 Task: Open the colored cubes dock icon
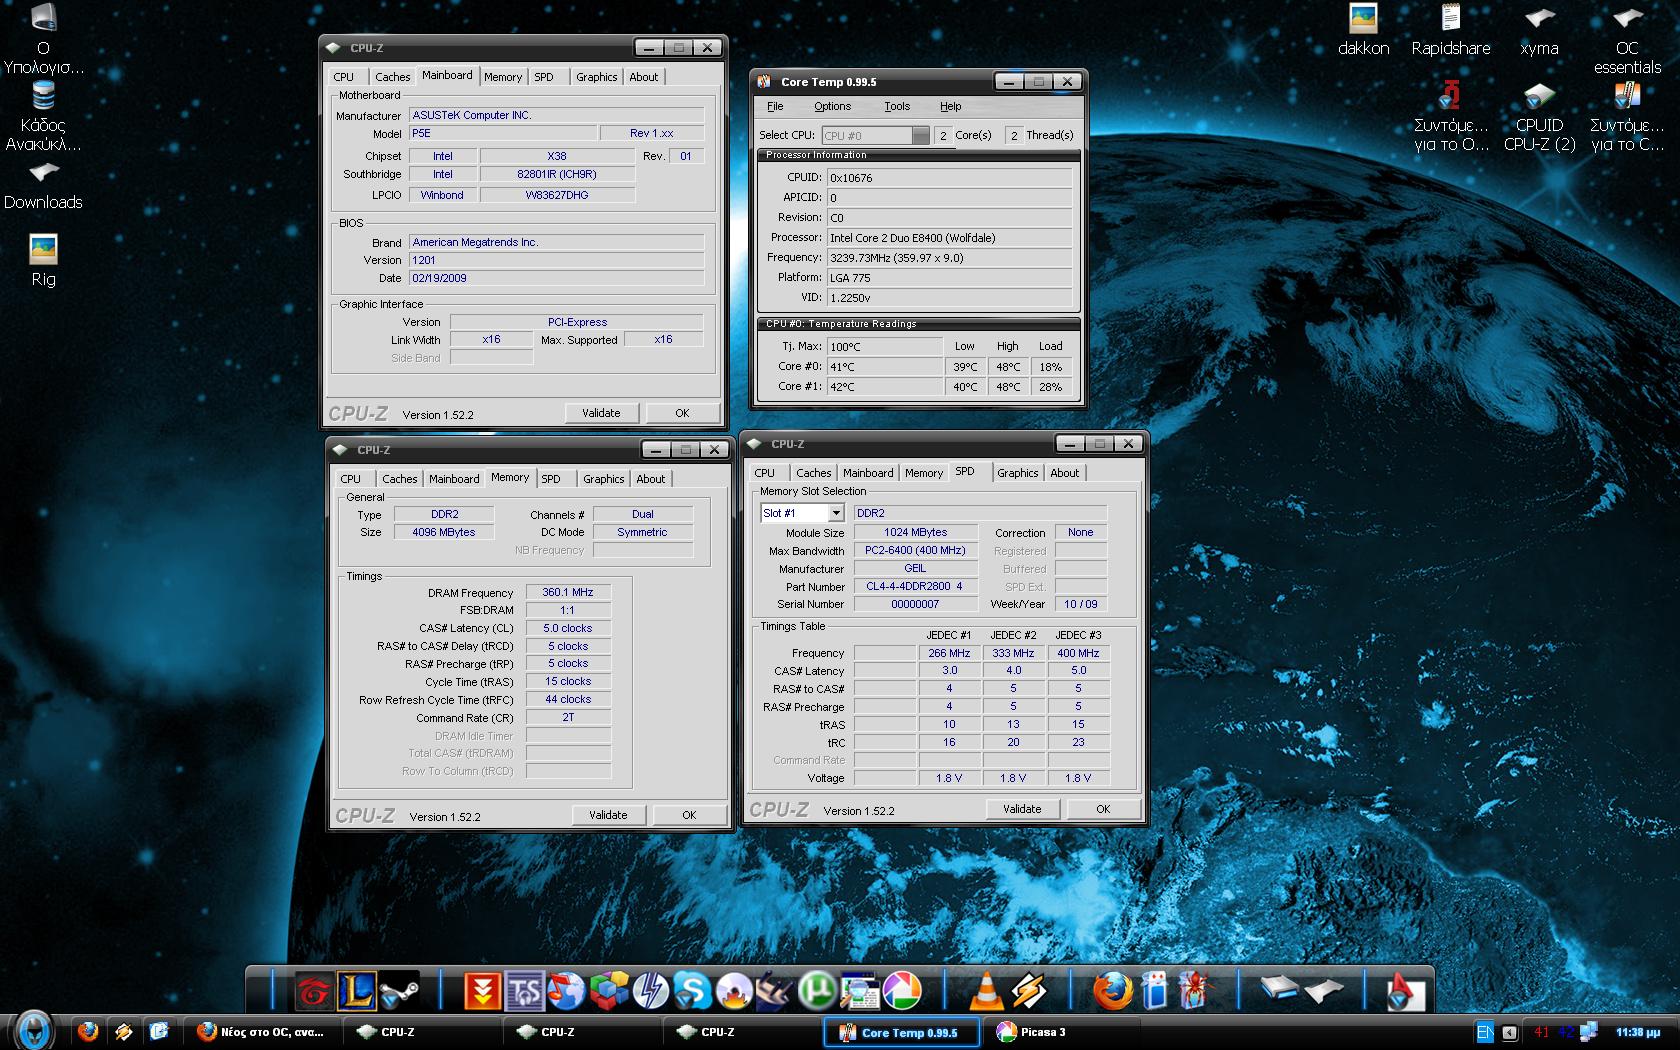coord(608,991)
